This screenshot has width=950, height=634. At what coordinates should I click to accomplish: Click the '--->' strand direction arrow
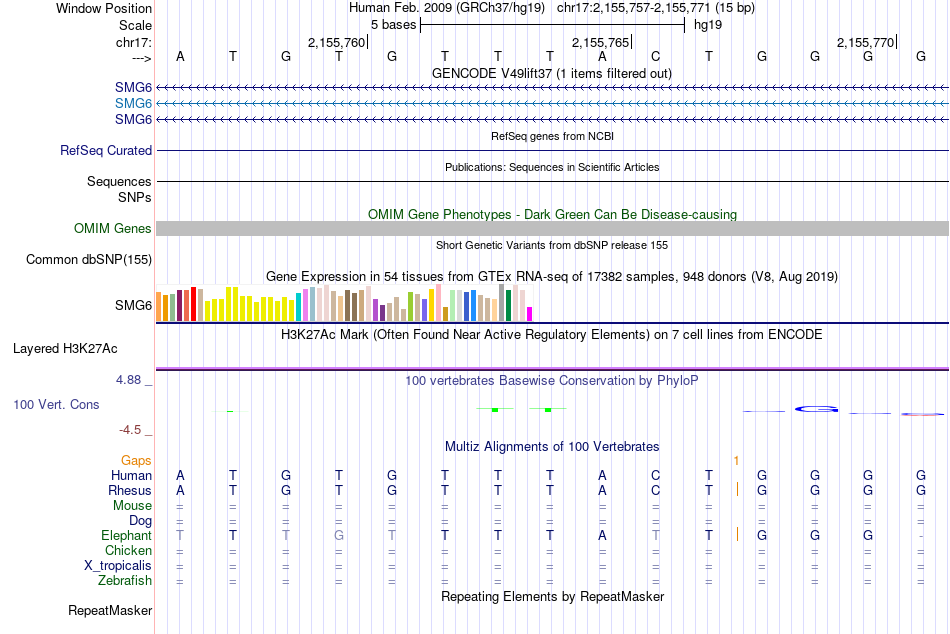(141, 58)
